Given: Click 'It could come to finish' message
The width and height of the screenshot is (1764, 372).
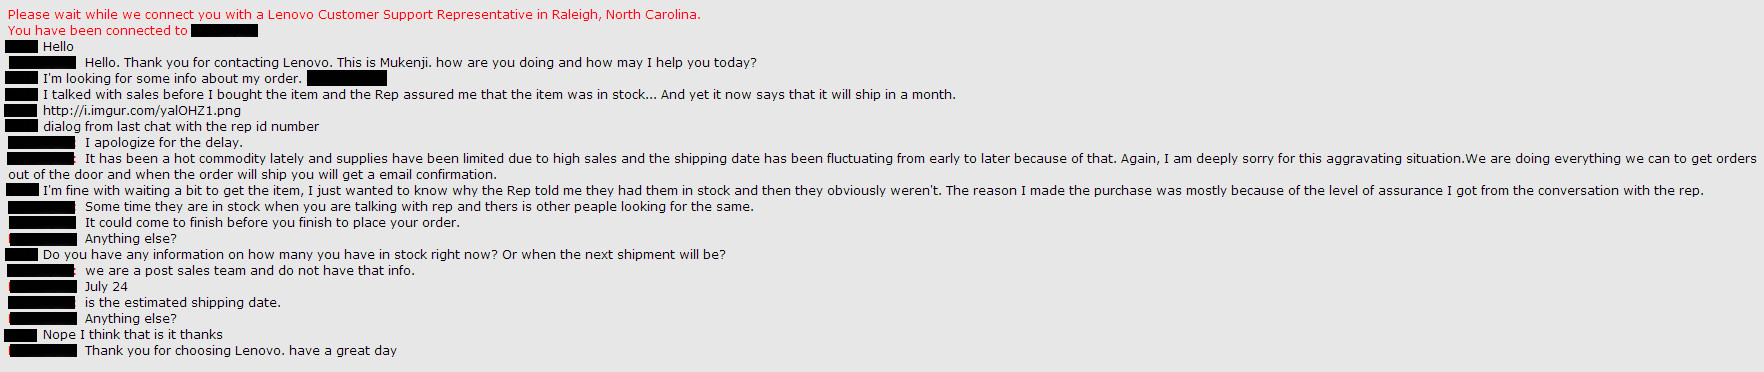Looking at the screenshot, I should click(272, 222).
